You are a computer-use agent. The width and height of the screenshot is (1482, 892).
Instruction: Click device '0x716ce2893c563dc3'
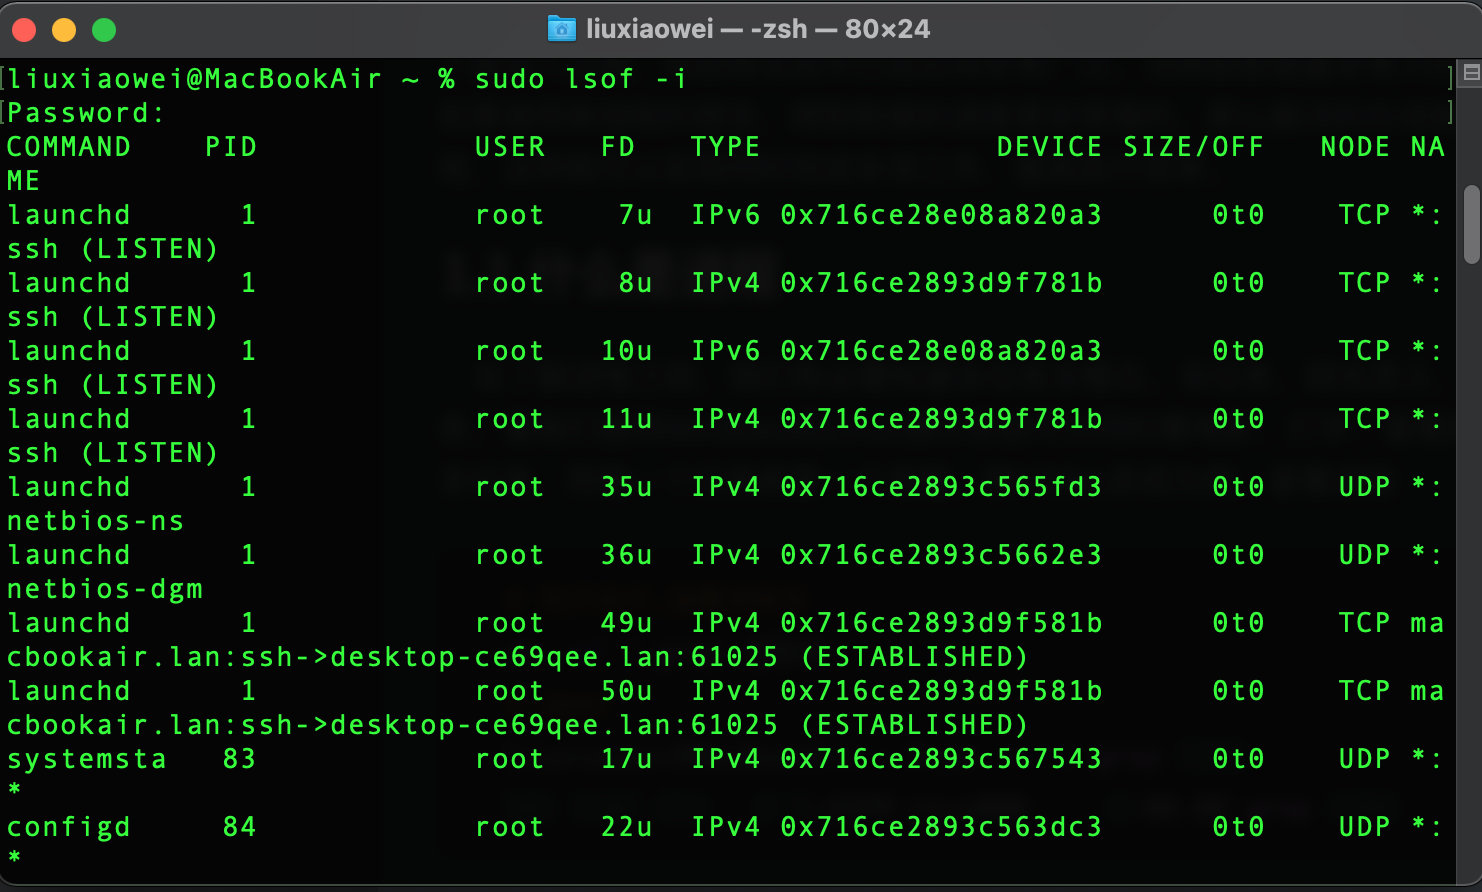click(941, 827)
